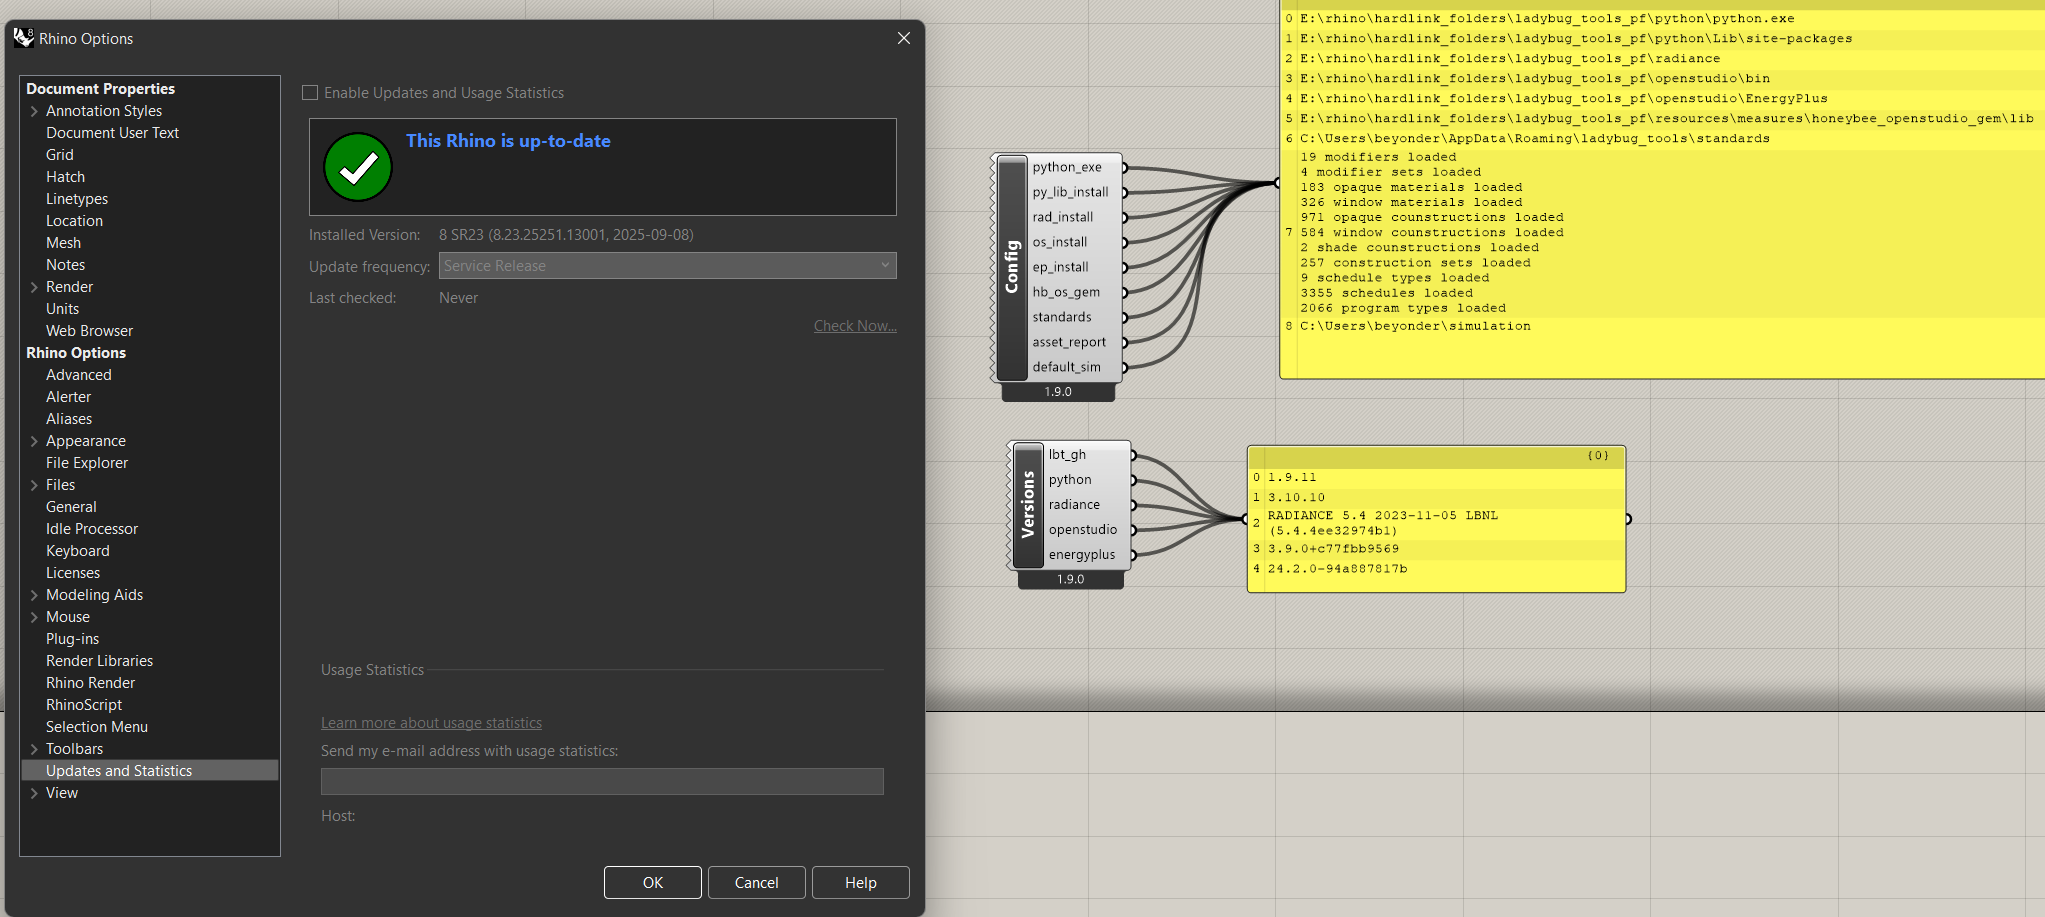Viewport: 2045px width, 917px height.
Task: Close the Rhino Options dialog with X
Action: coord(903,38)
